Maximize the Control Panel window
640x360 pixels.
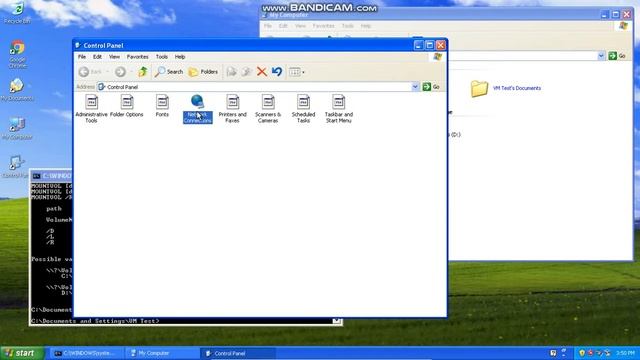[x=429, y=45]
